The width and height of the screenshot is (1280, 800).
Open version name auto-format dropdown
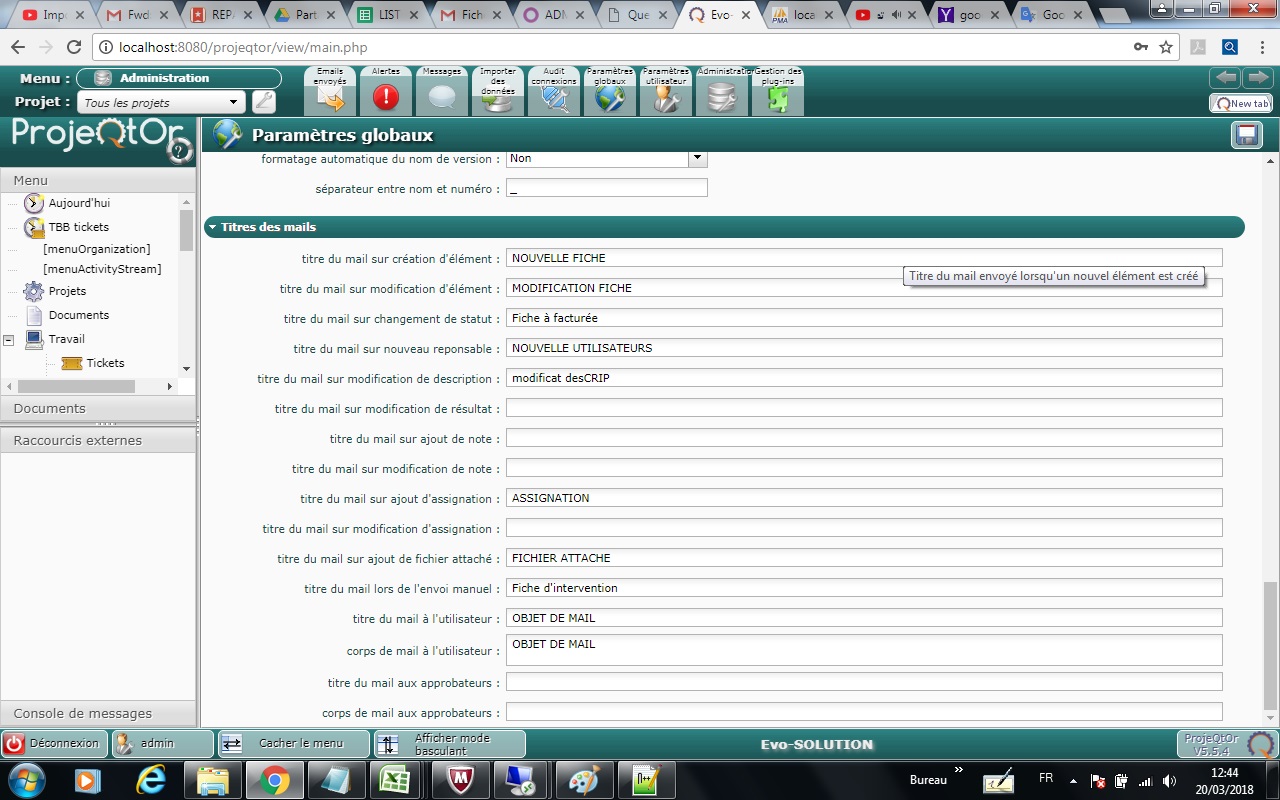(x=697, y=158)
